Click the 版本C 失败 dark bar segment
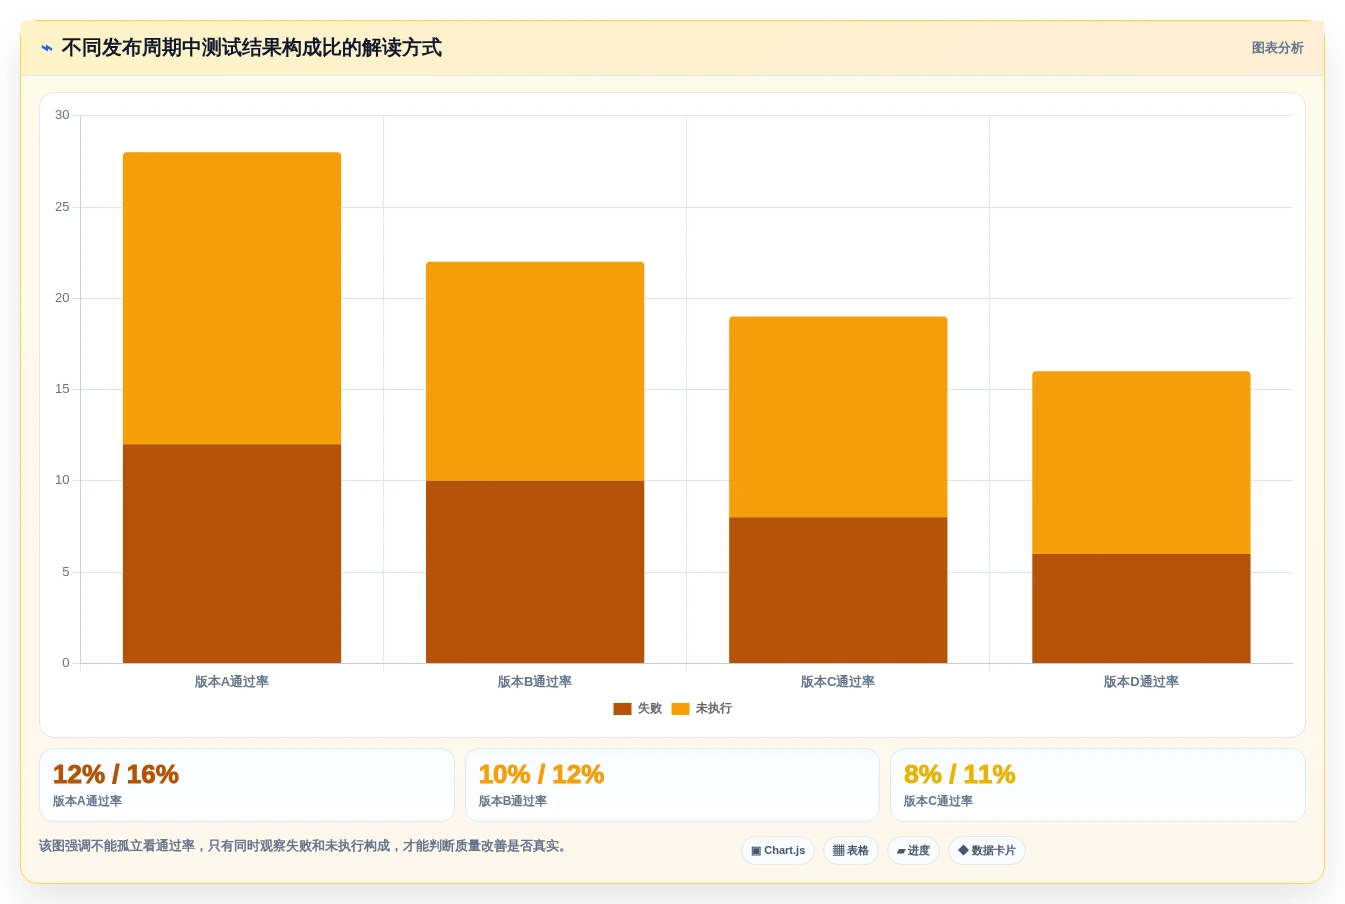 838,590
